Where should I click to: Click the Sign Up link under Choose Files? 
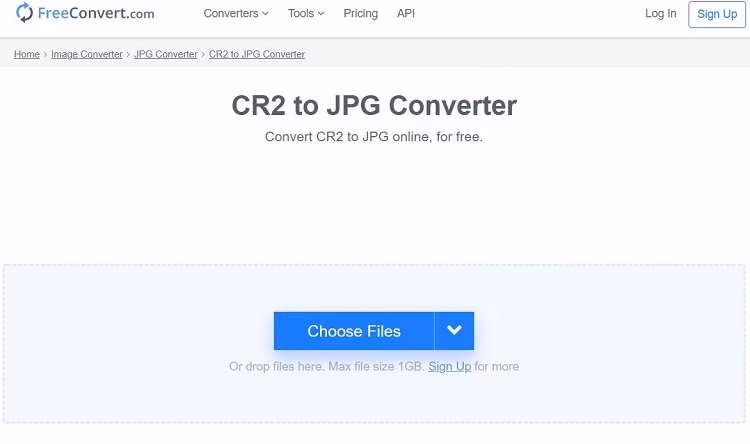coord(450,367)
